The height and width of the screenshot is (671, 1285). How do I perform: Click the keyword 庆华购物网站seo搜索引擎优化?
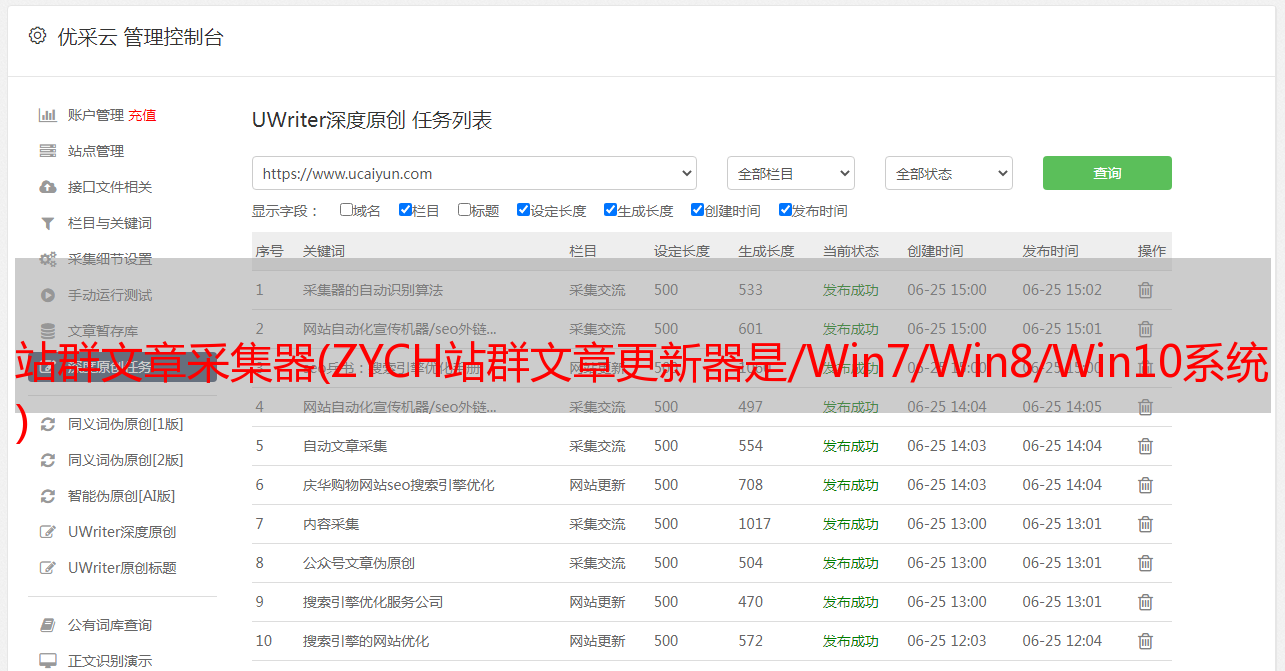(398, 485)
